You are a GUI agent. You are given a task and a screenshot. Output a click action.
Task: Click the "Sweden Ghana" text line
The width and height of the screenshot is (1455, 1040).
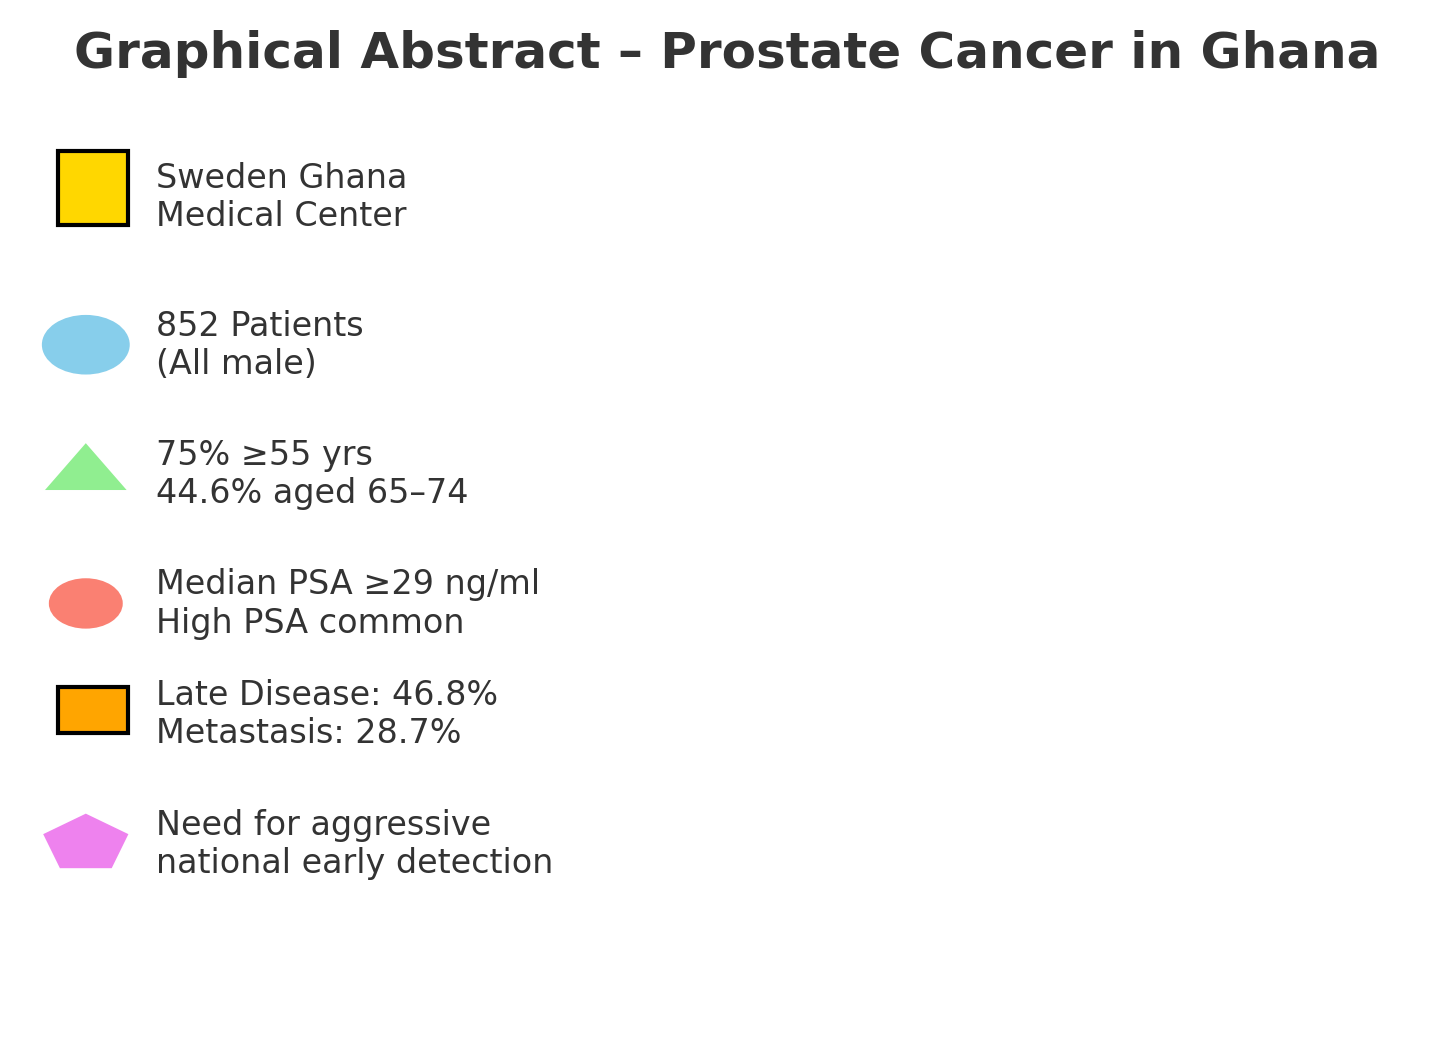pos(281,178)
